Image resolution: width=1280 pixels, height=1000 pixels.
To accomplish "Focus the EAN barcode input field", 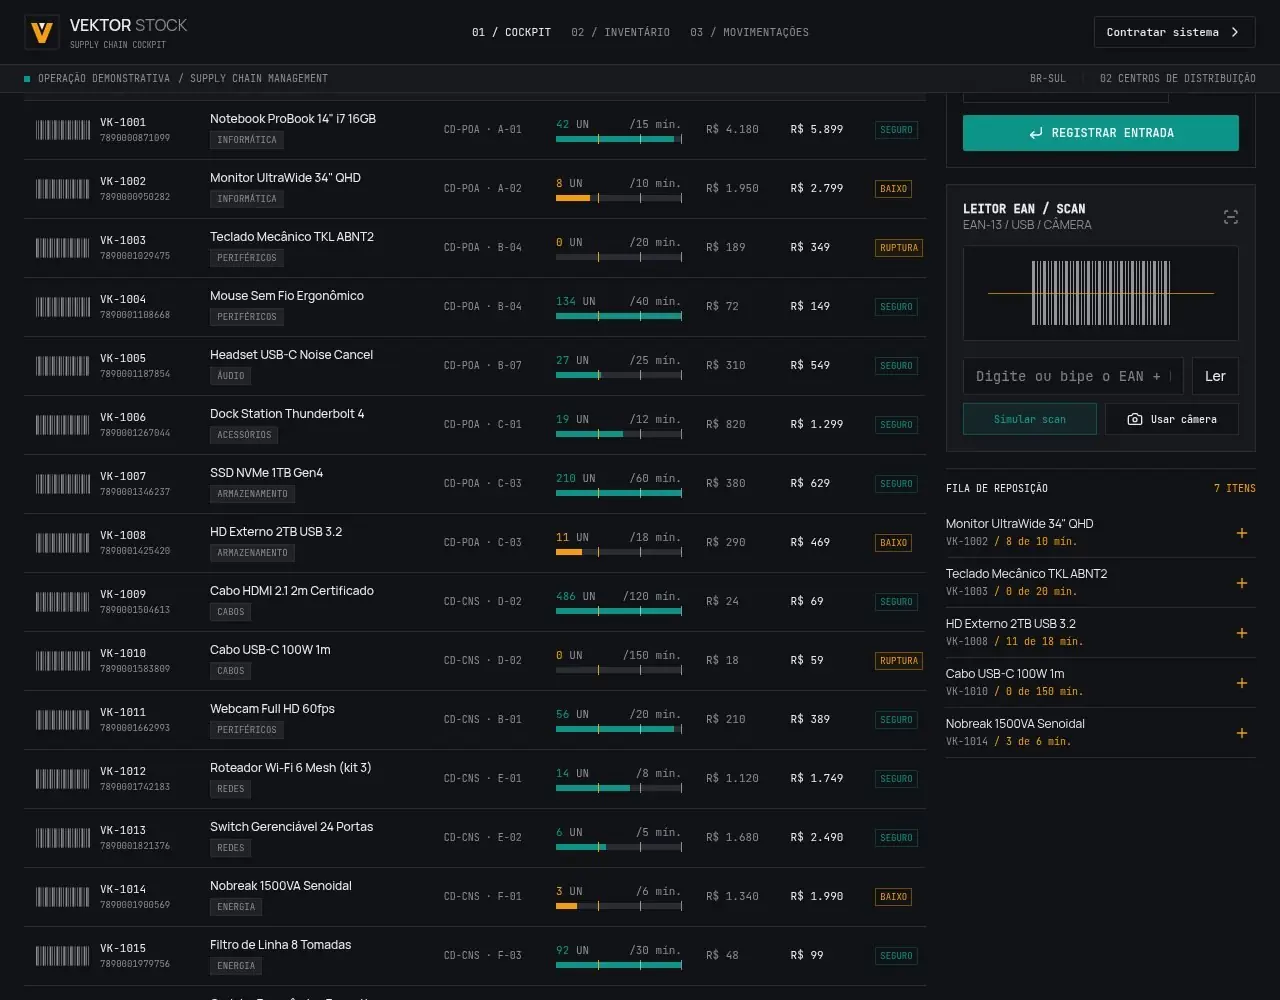I will click(1073, 376).
